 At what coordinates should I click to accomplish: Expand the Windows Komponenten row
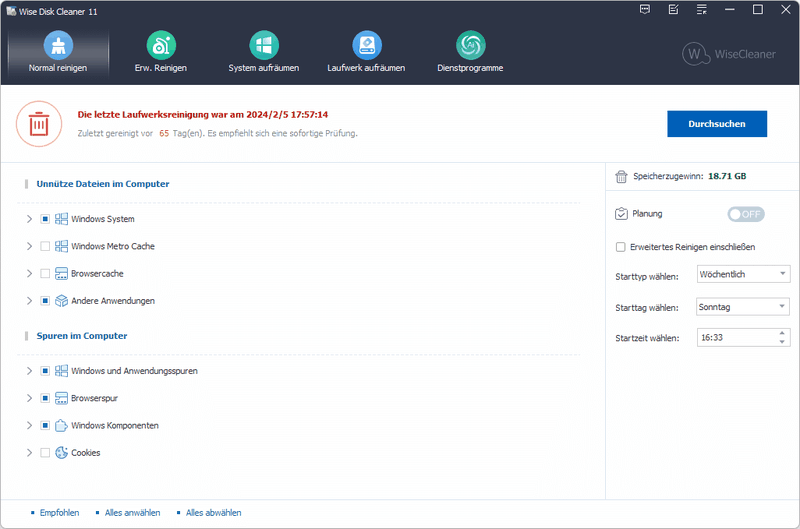tap(29, 425)
